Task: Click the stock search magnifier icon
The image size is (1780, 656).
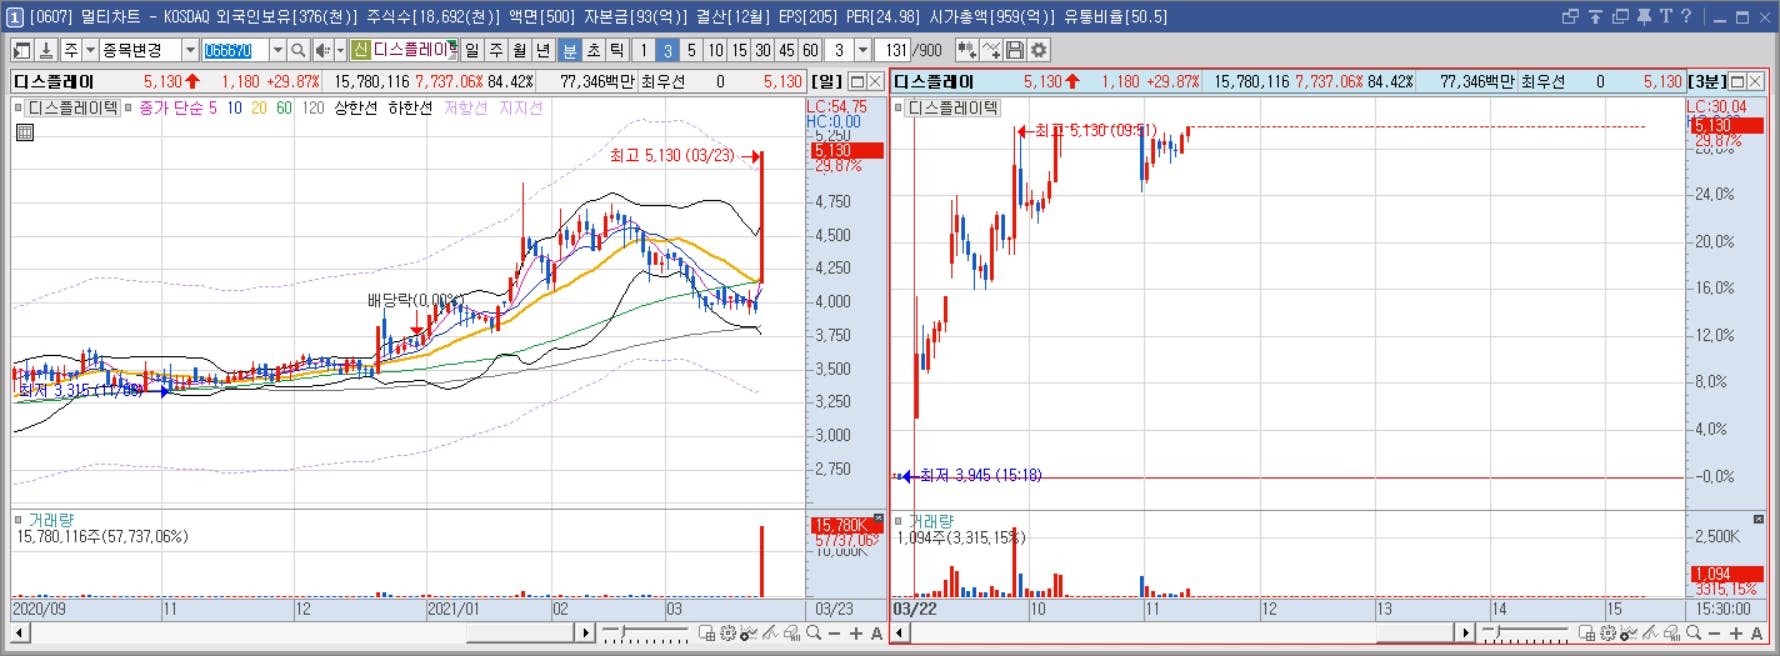Action: [298, 50]
